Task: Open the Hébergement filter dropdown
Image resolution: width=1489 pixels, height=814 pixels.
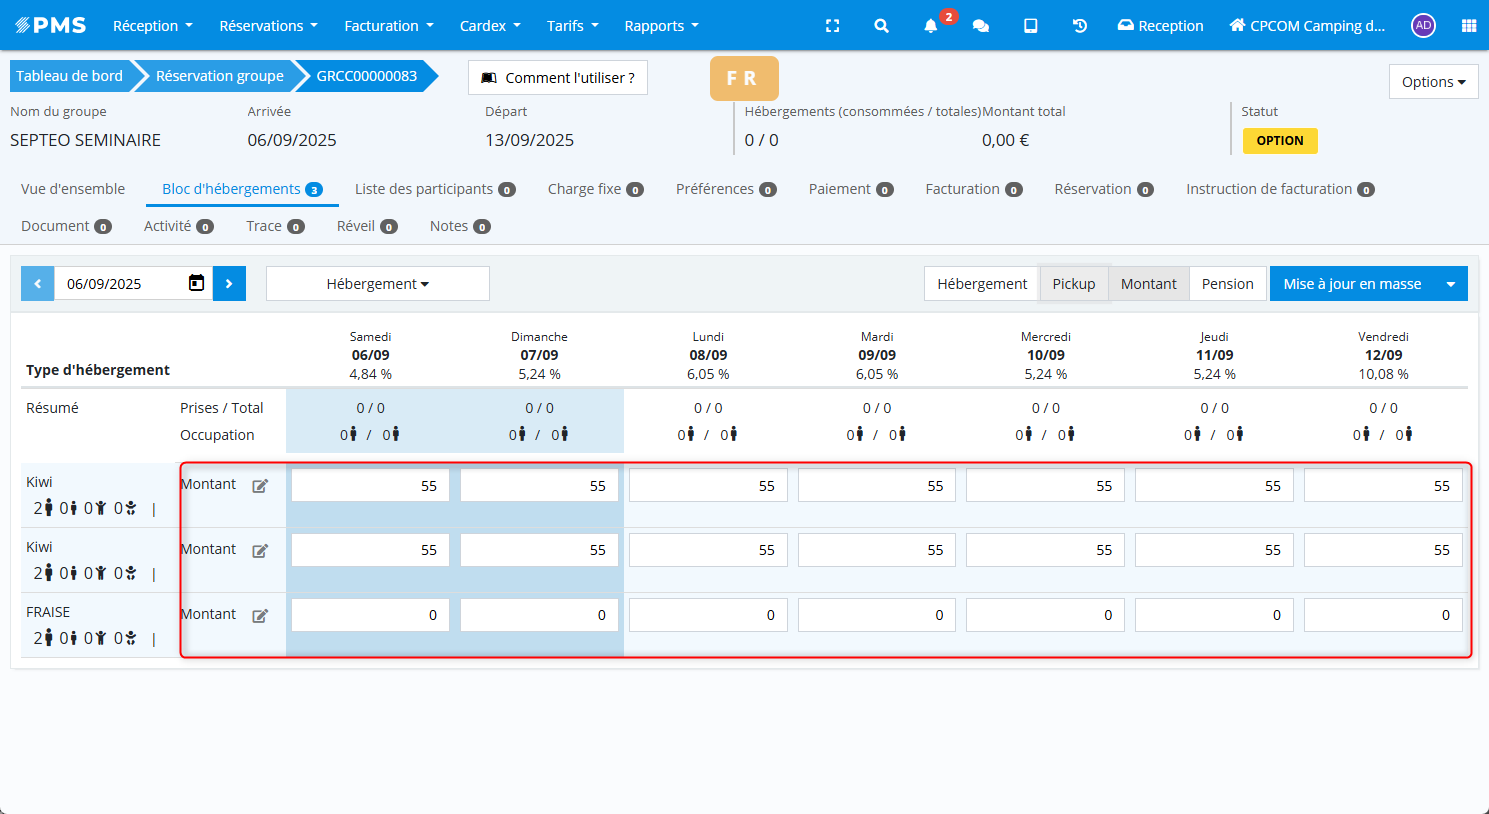Action: [x=377, y=284]
